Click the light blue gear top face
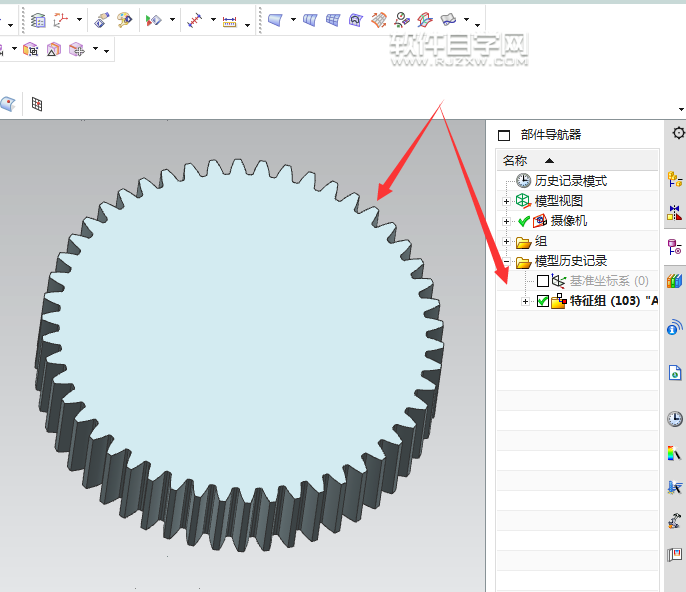Image resolution: width=686 pixels, height=592 pixels. click(x=240, y=320)
